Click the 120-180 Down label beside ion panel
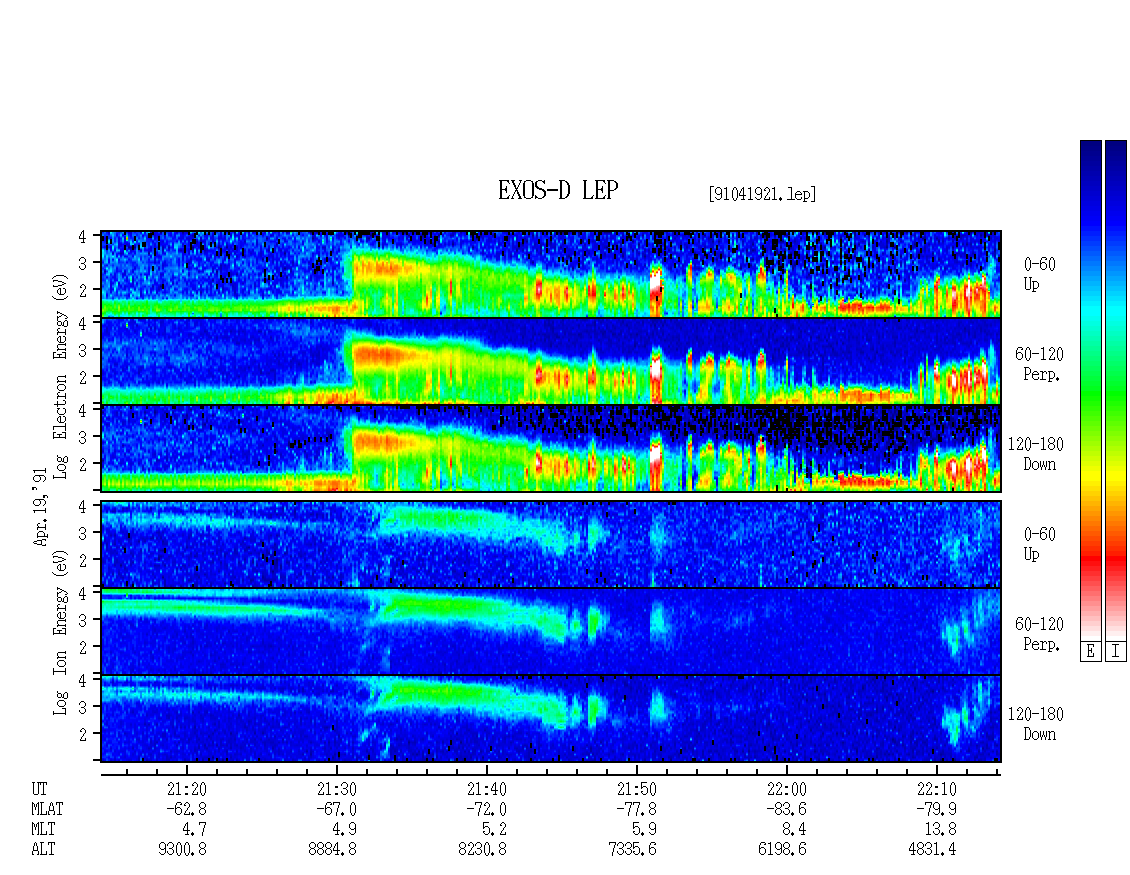Viewport: 1130px width, 875px height. pyautogui.click(x=1036, y=724)
